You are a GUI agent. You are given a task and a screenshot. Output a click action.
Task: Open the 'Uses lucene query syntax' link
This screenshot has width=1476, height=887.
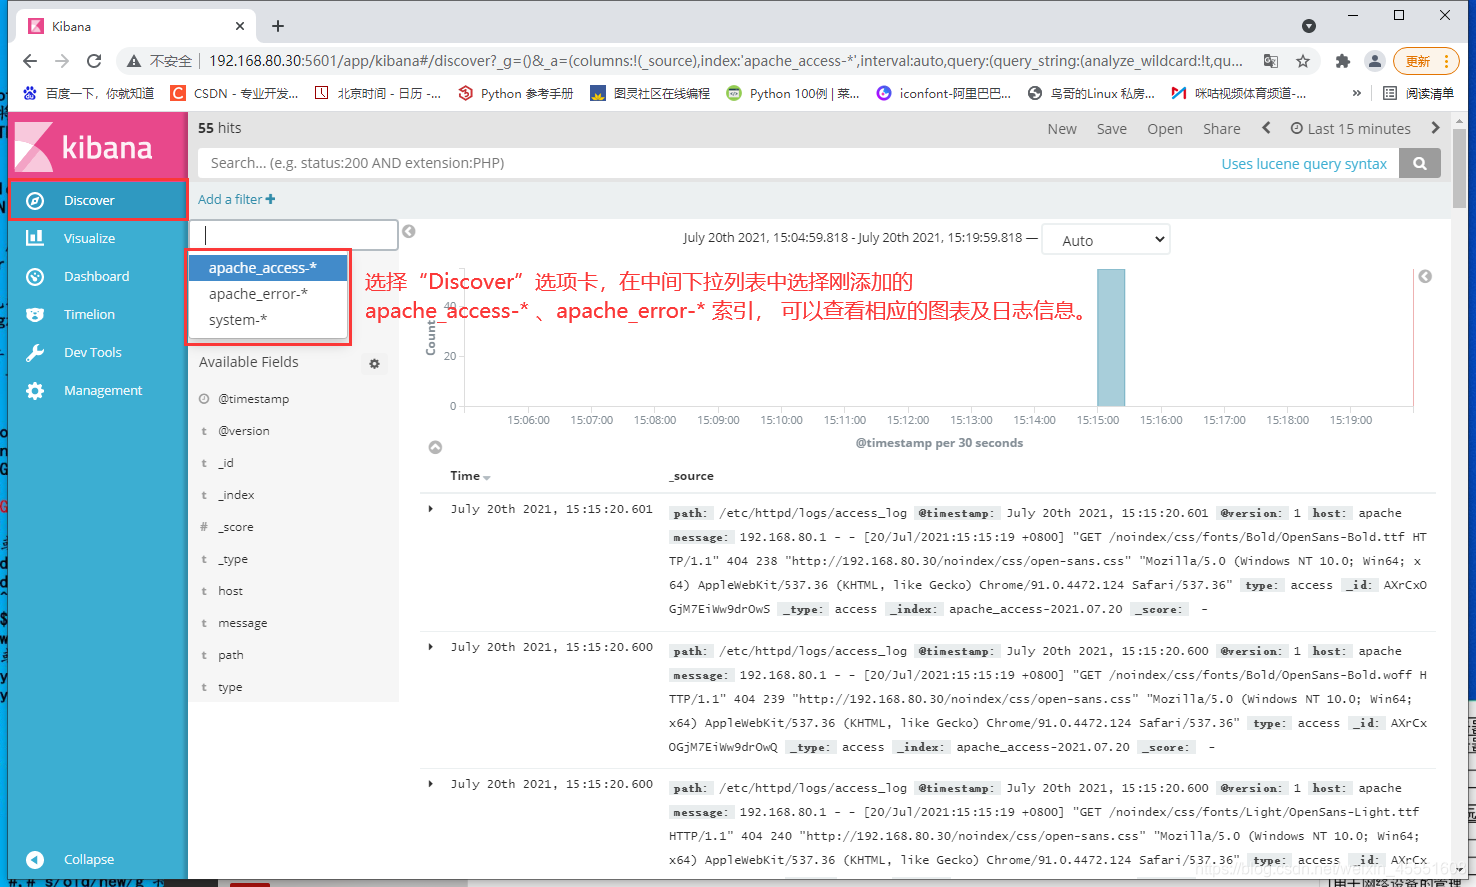[x=1304, y=164]
